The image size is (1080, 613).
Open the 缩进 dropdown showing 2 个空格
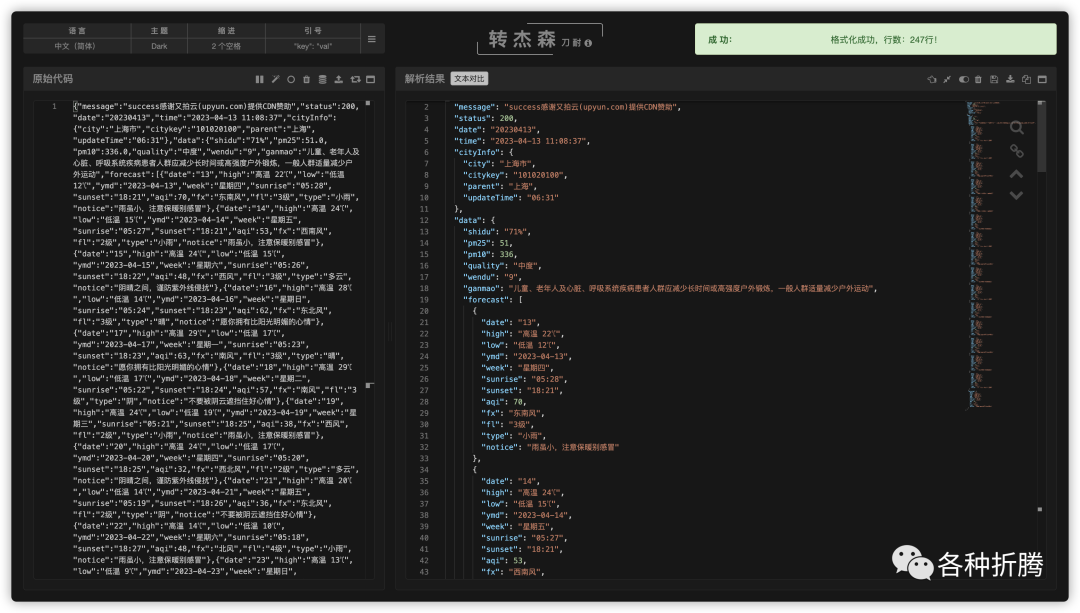[x=227, y=46]
